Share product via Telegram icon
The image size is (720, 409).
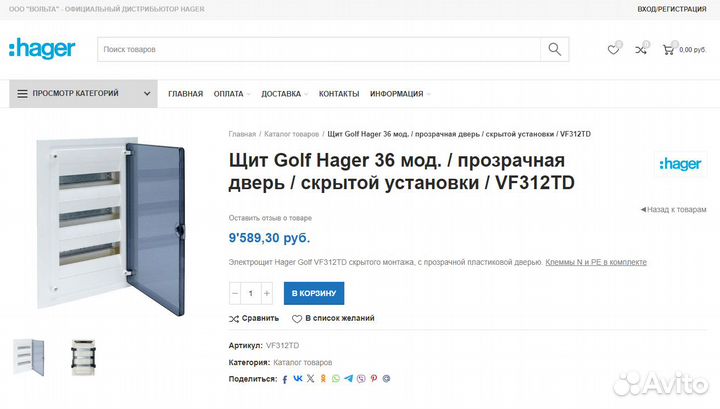point(349,379)
